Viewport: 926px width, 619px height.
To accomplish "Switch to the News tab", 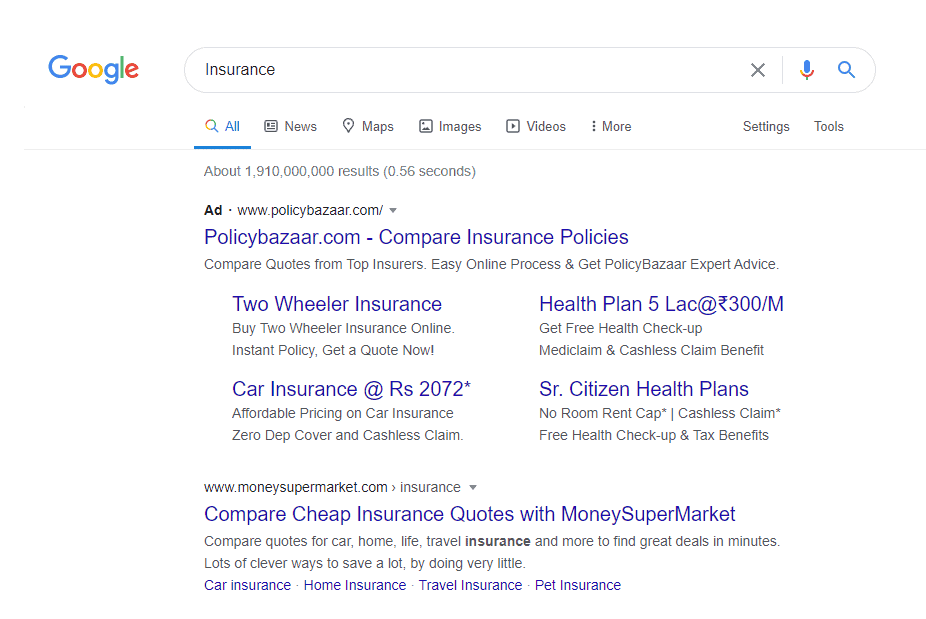I will coord(291,126).
